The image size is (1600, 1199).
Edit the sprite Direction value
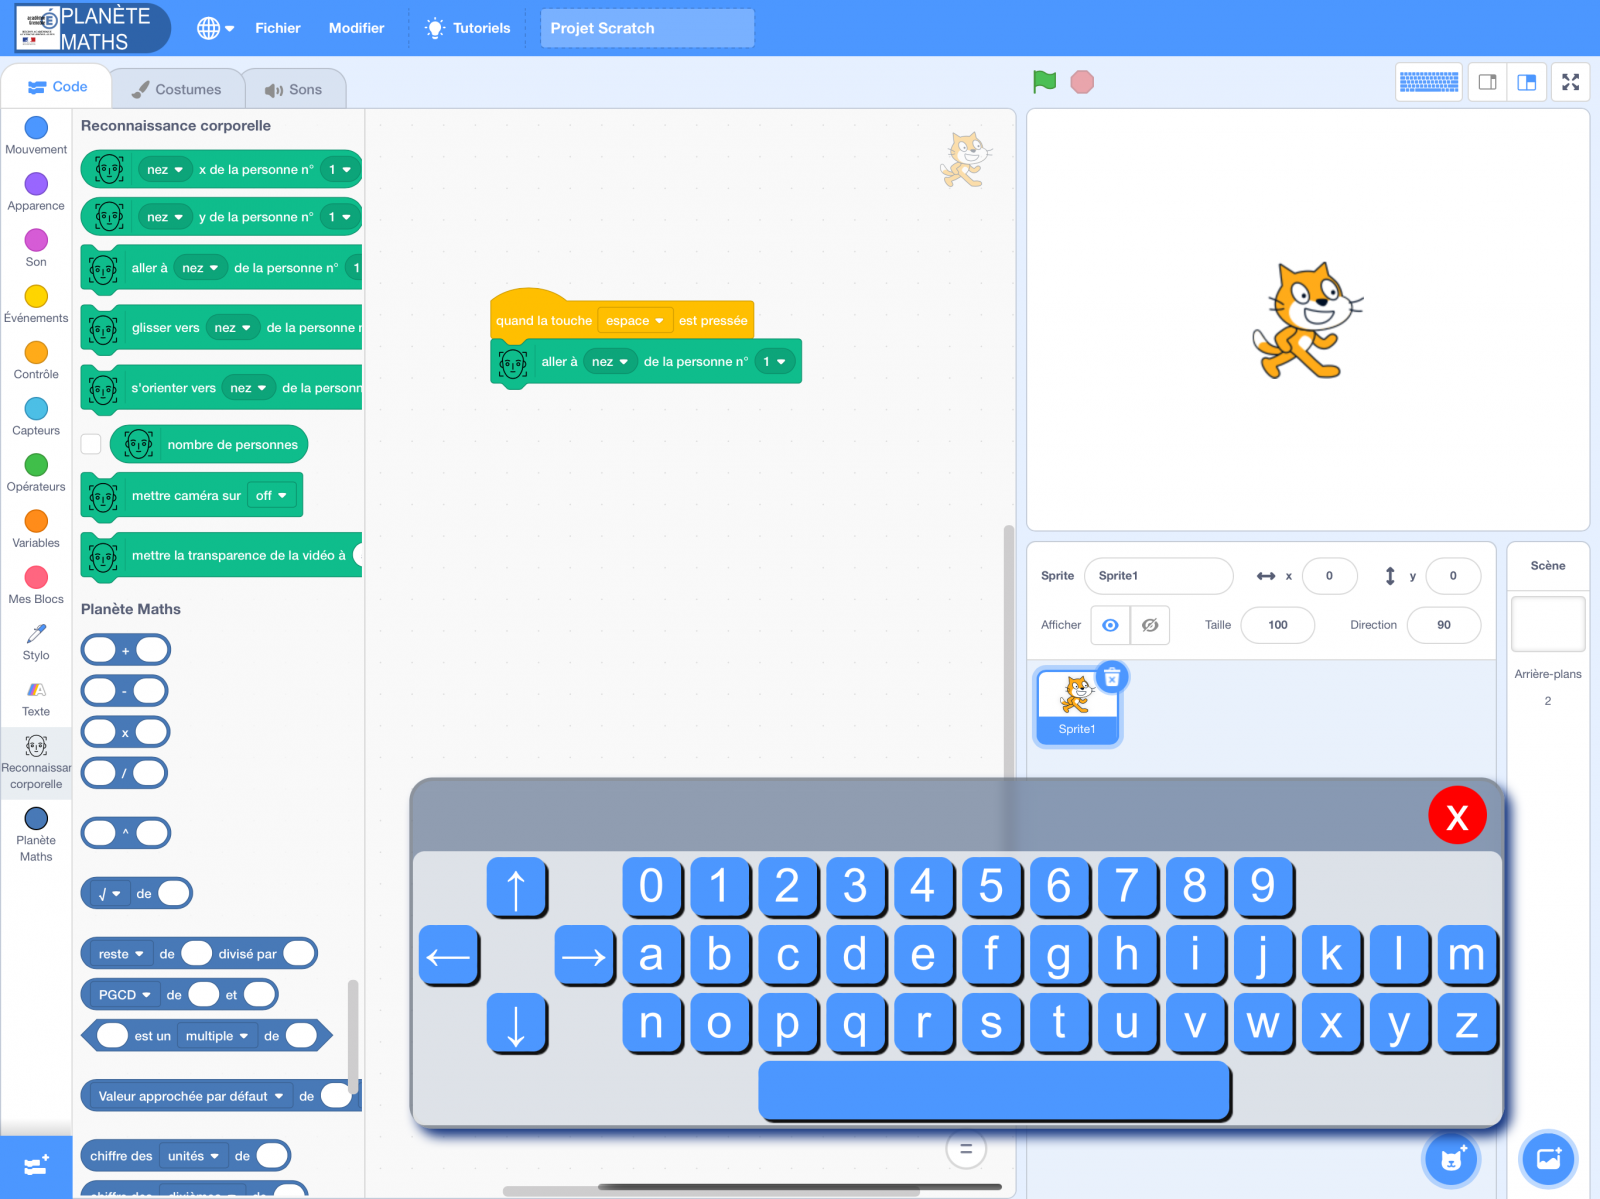coord(1443,625)
